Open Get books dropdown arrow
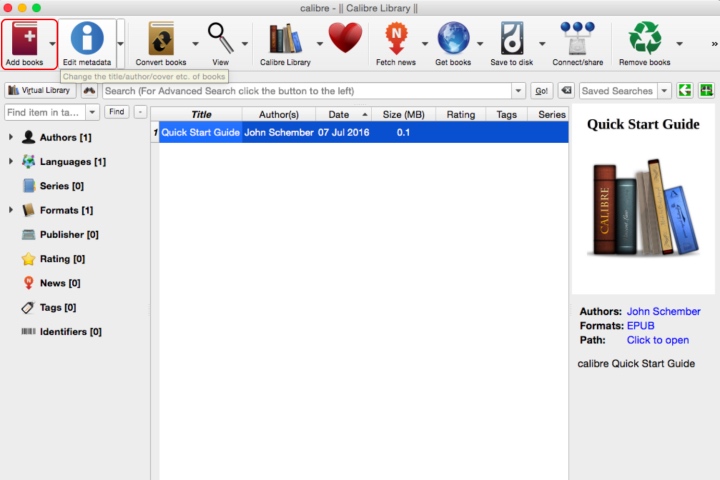720x480 pixels. point(480,44)
